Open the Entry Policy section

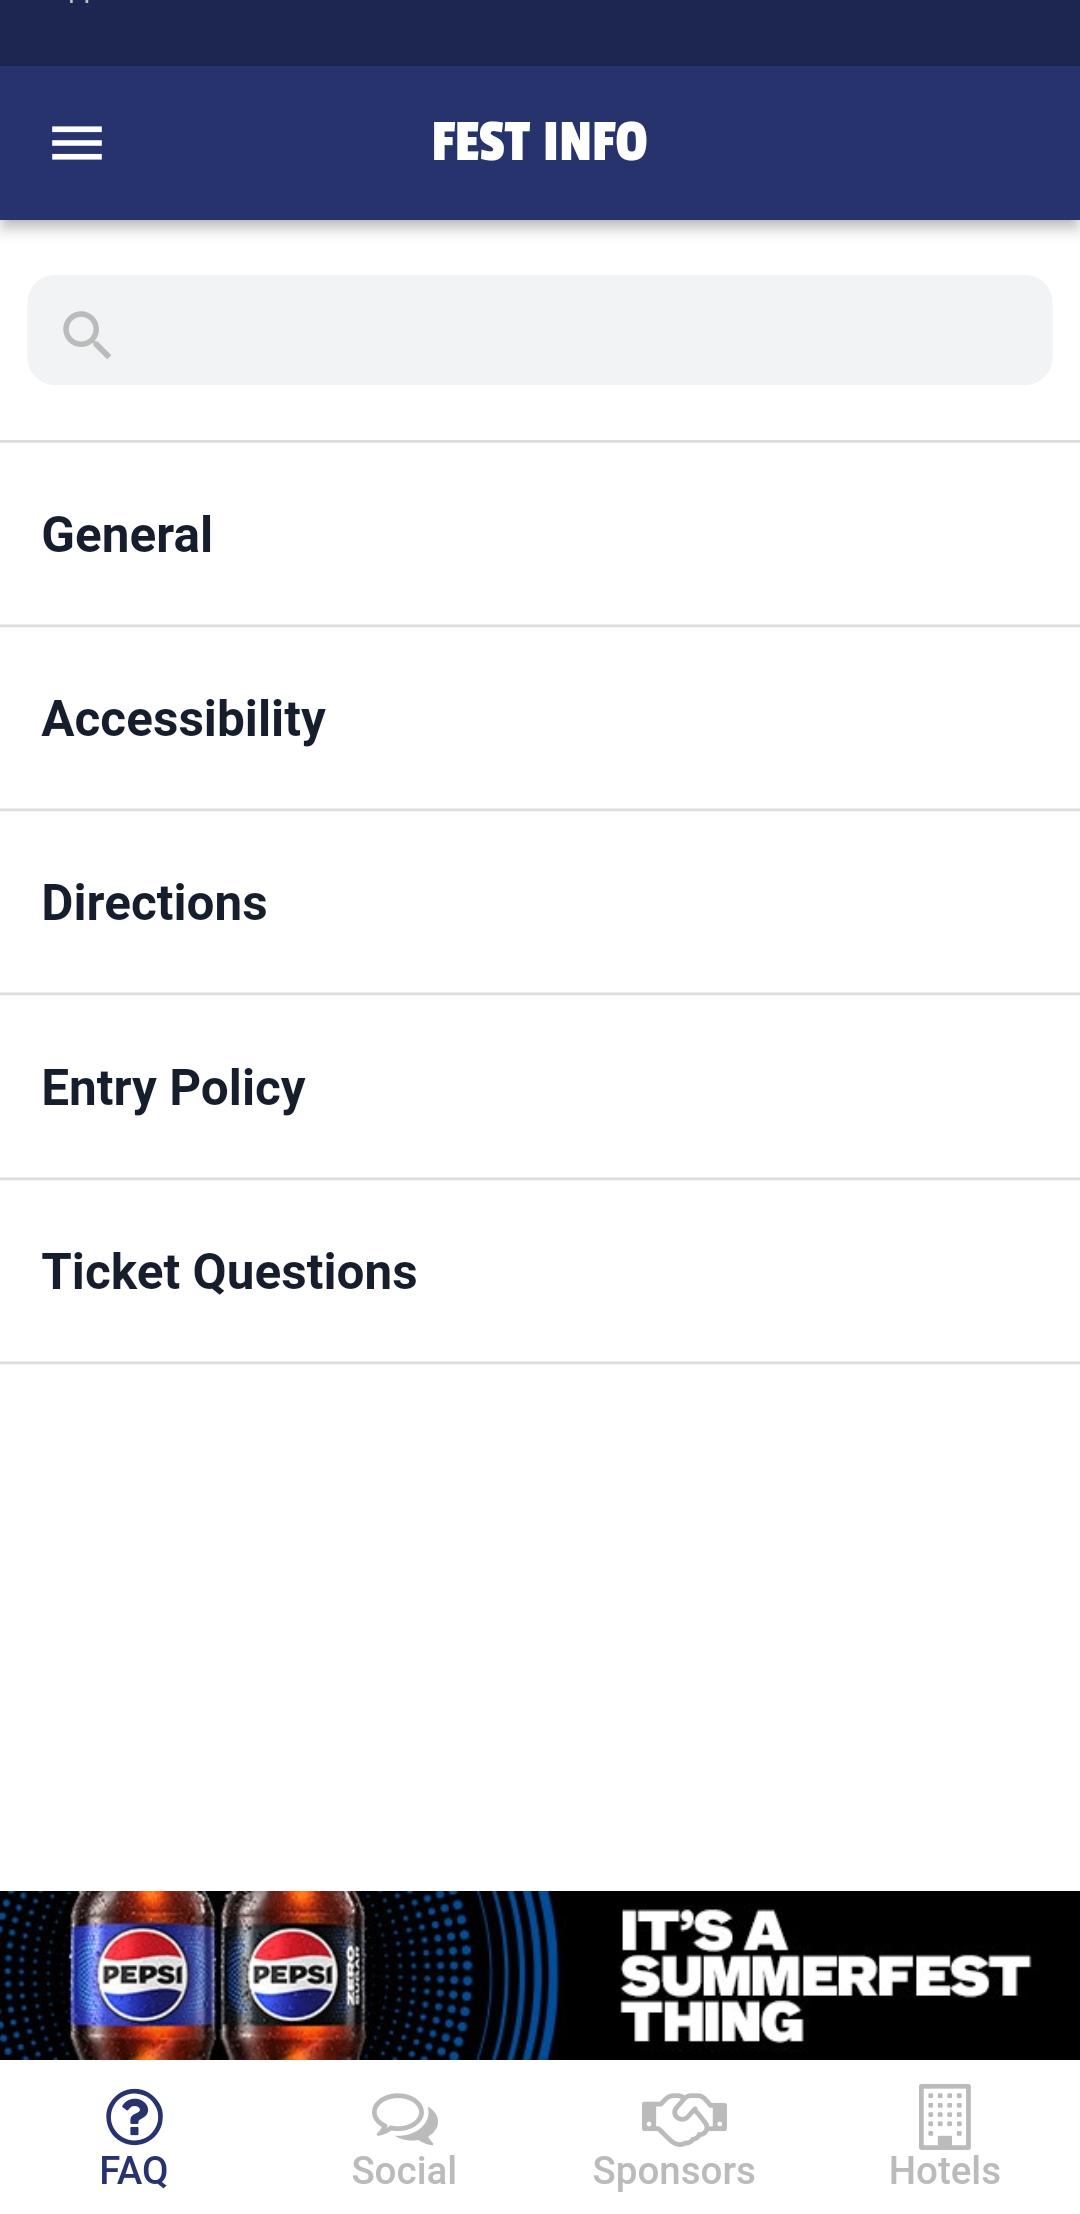[540, 1087]
